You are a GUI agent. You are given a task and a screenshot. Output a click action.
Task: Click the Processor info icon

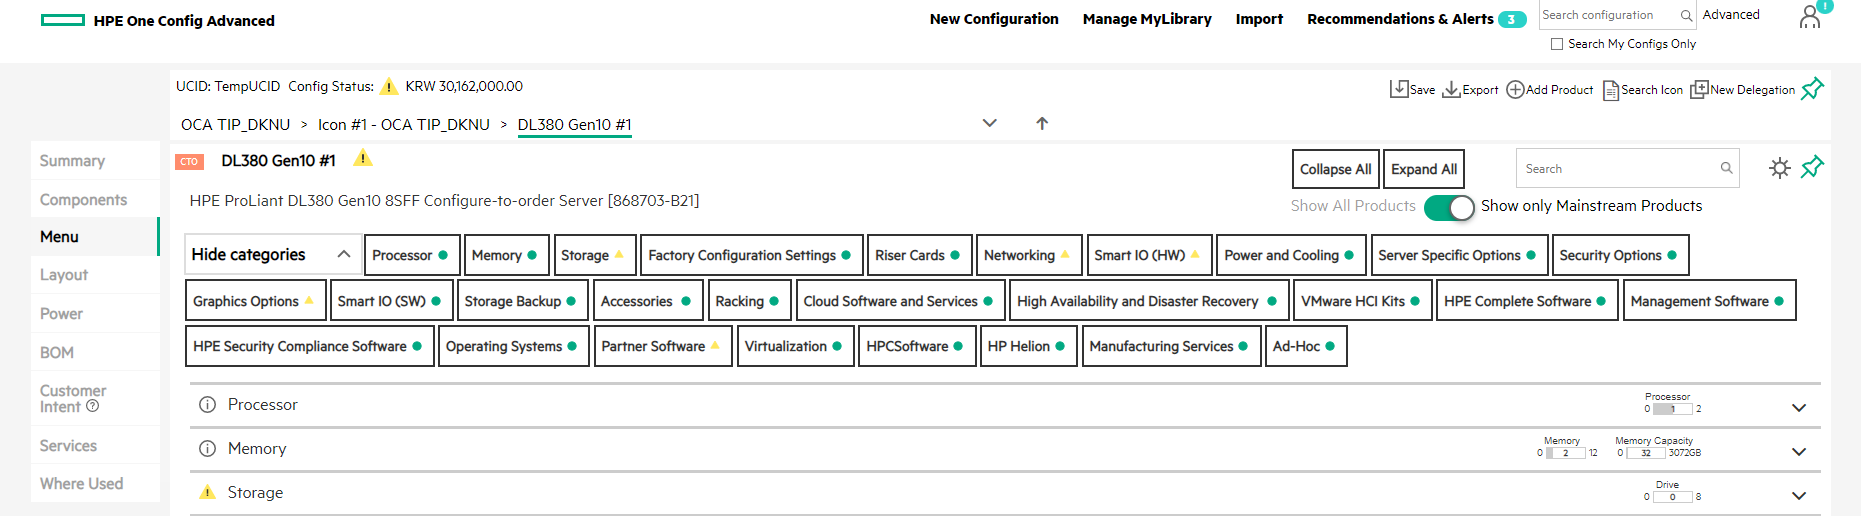[x=207, y=405]
